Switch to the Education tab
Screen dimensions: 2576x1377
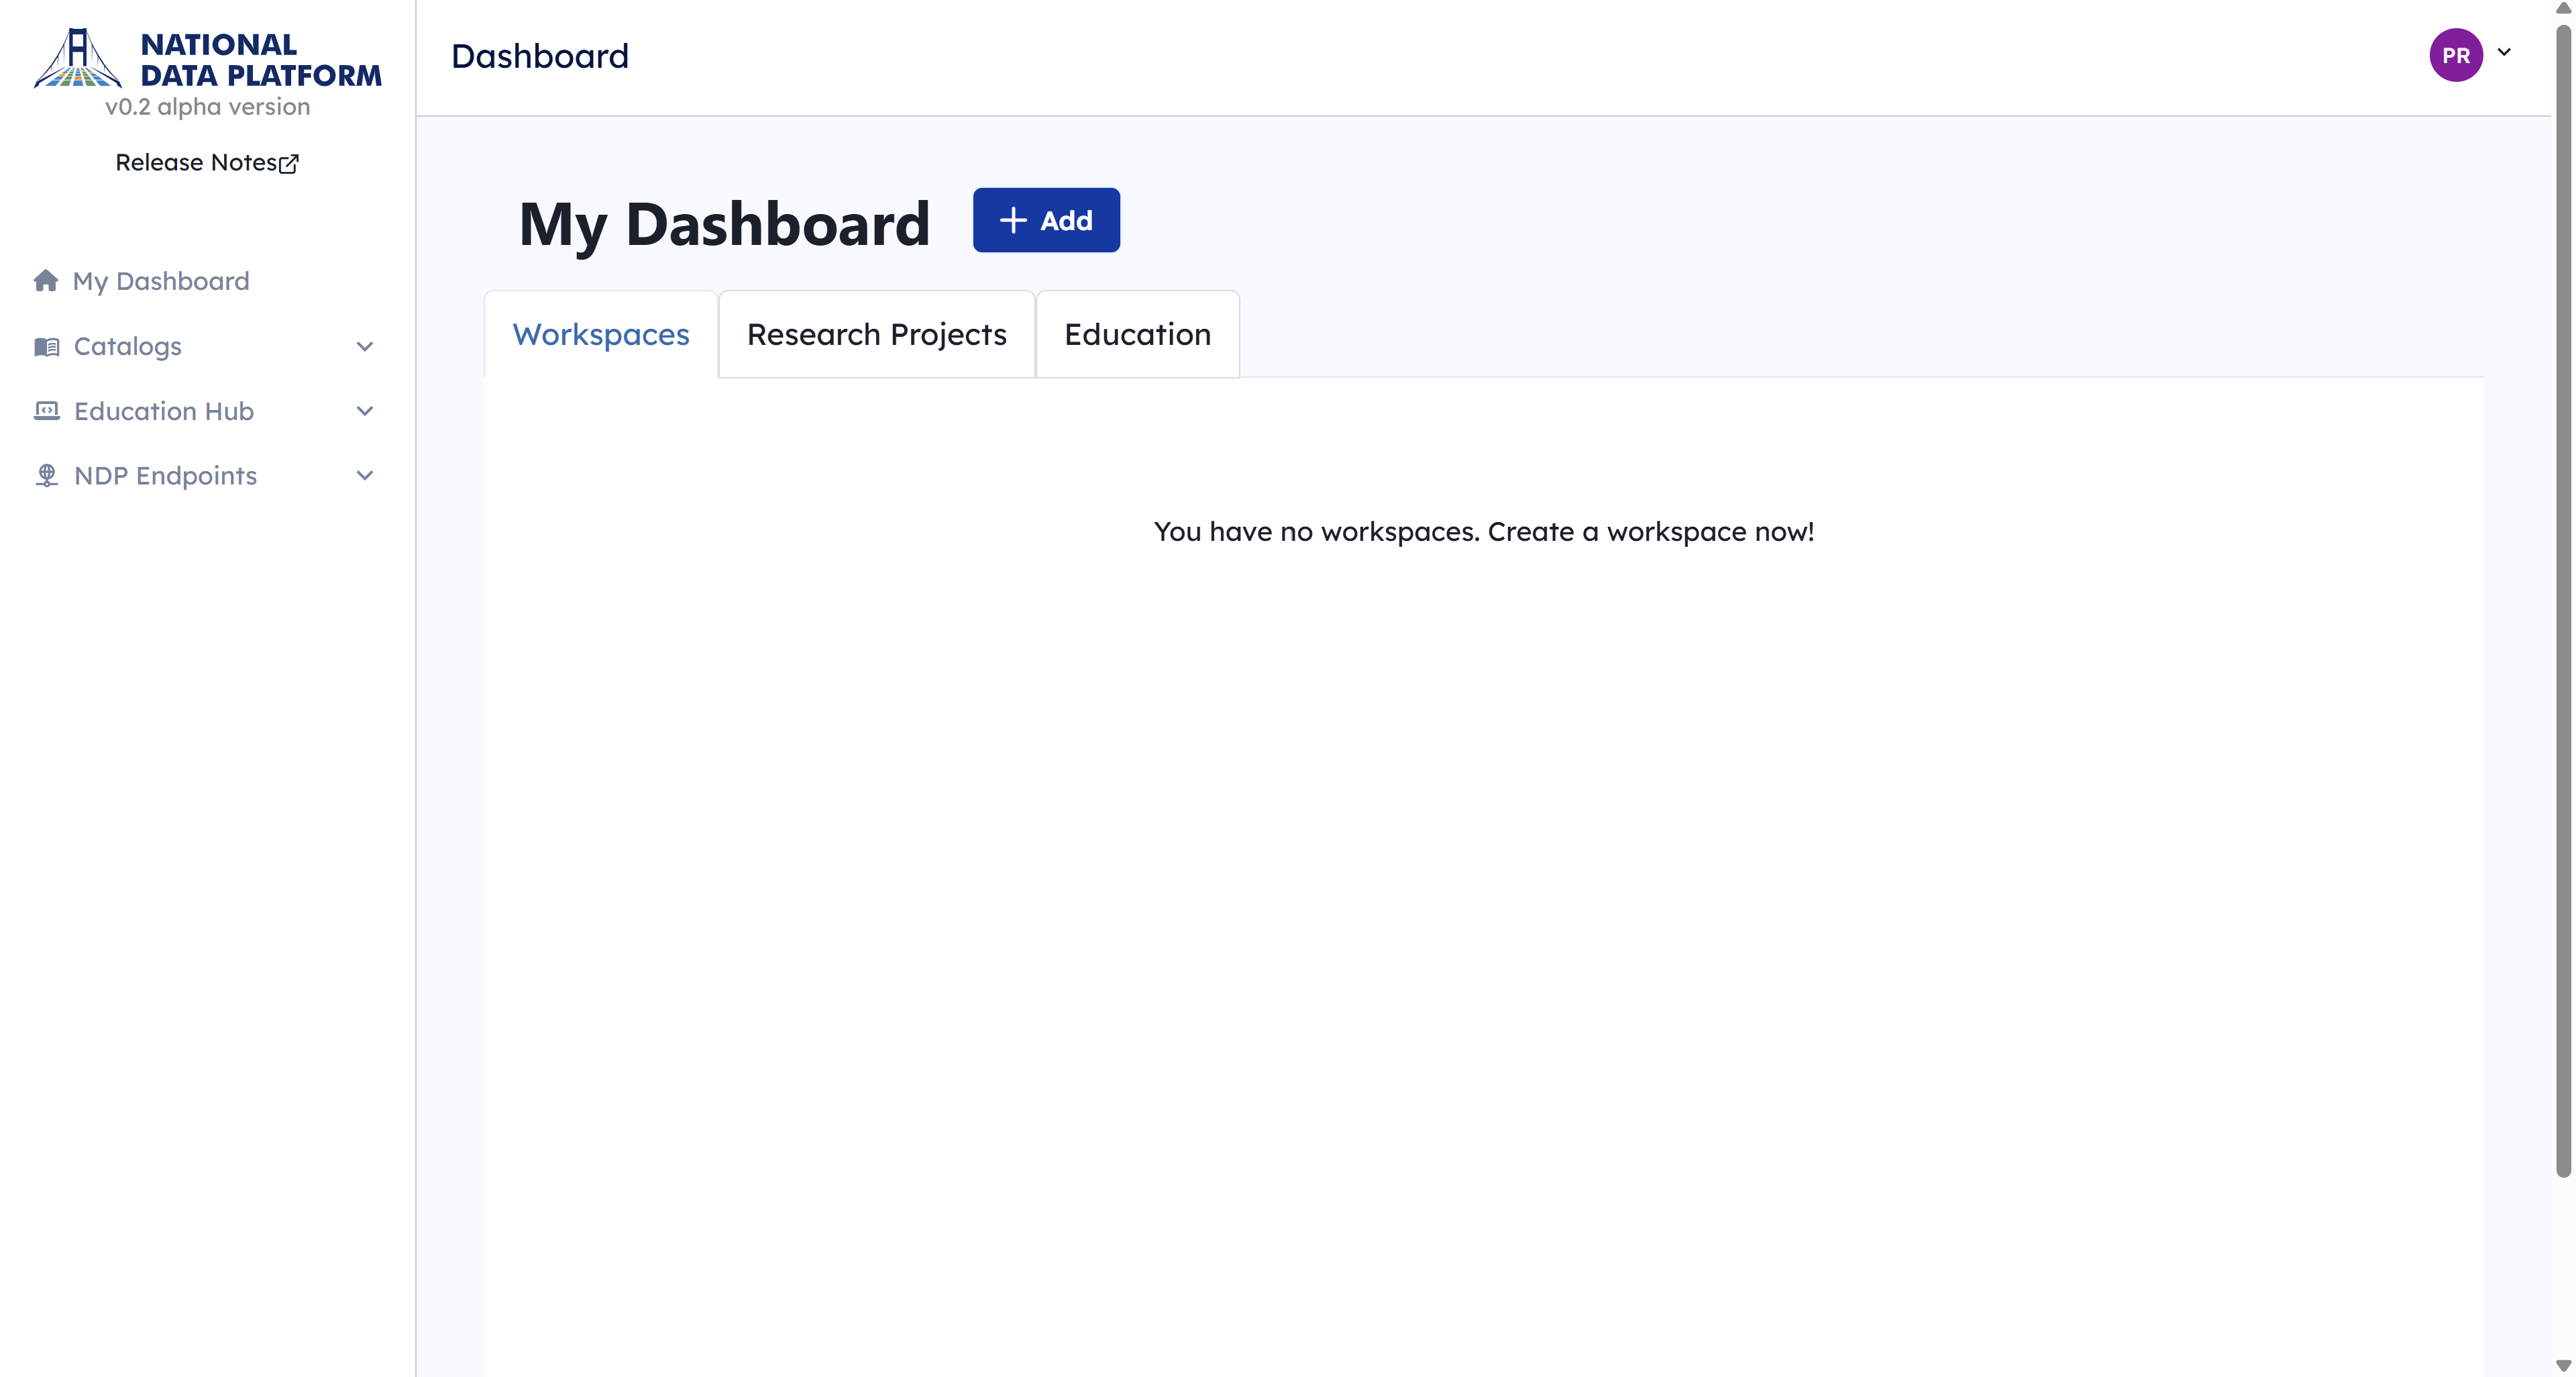(1137, 334)
